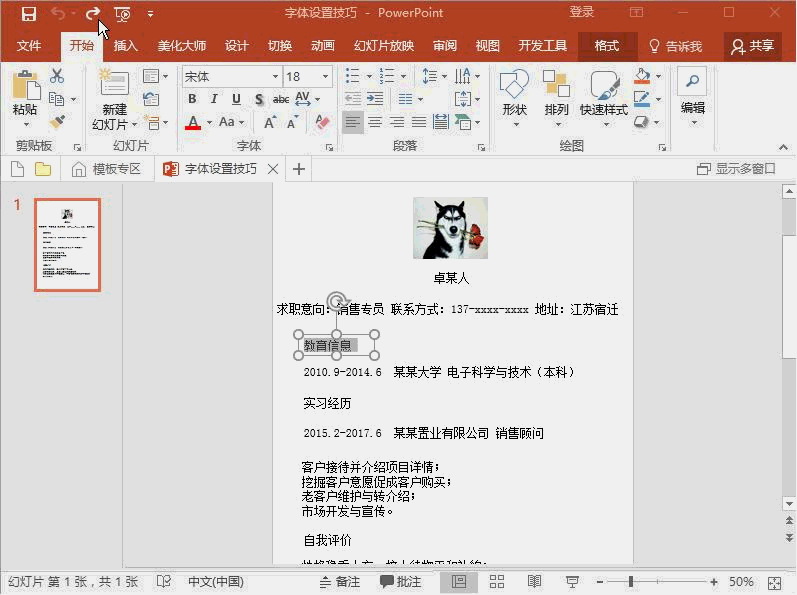The width and height of the screenshot is (797, 595).
Task: Justify the paragraph text
Action: click(x=419, y=122)
